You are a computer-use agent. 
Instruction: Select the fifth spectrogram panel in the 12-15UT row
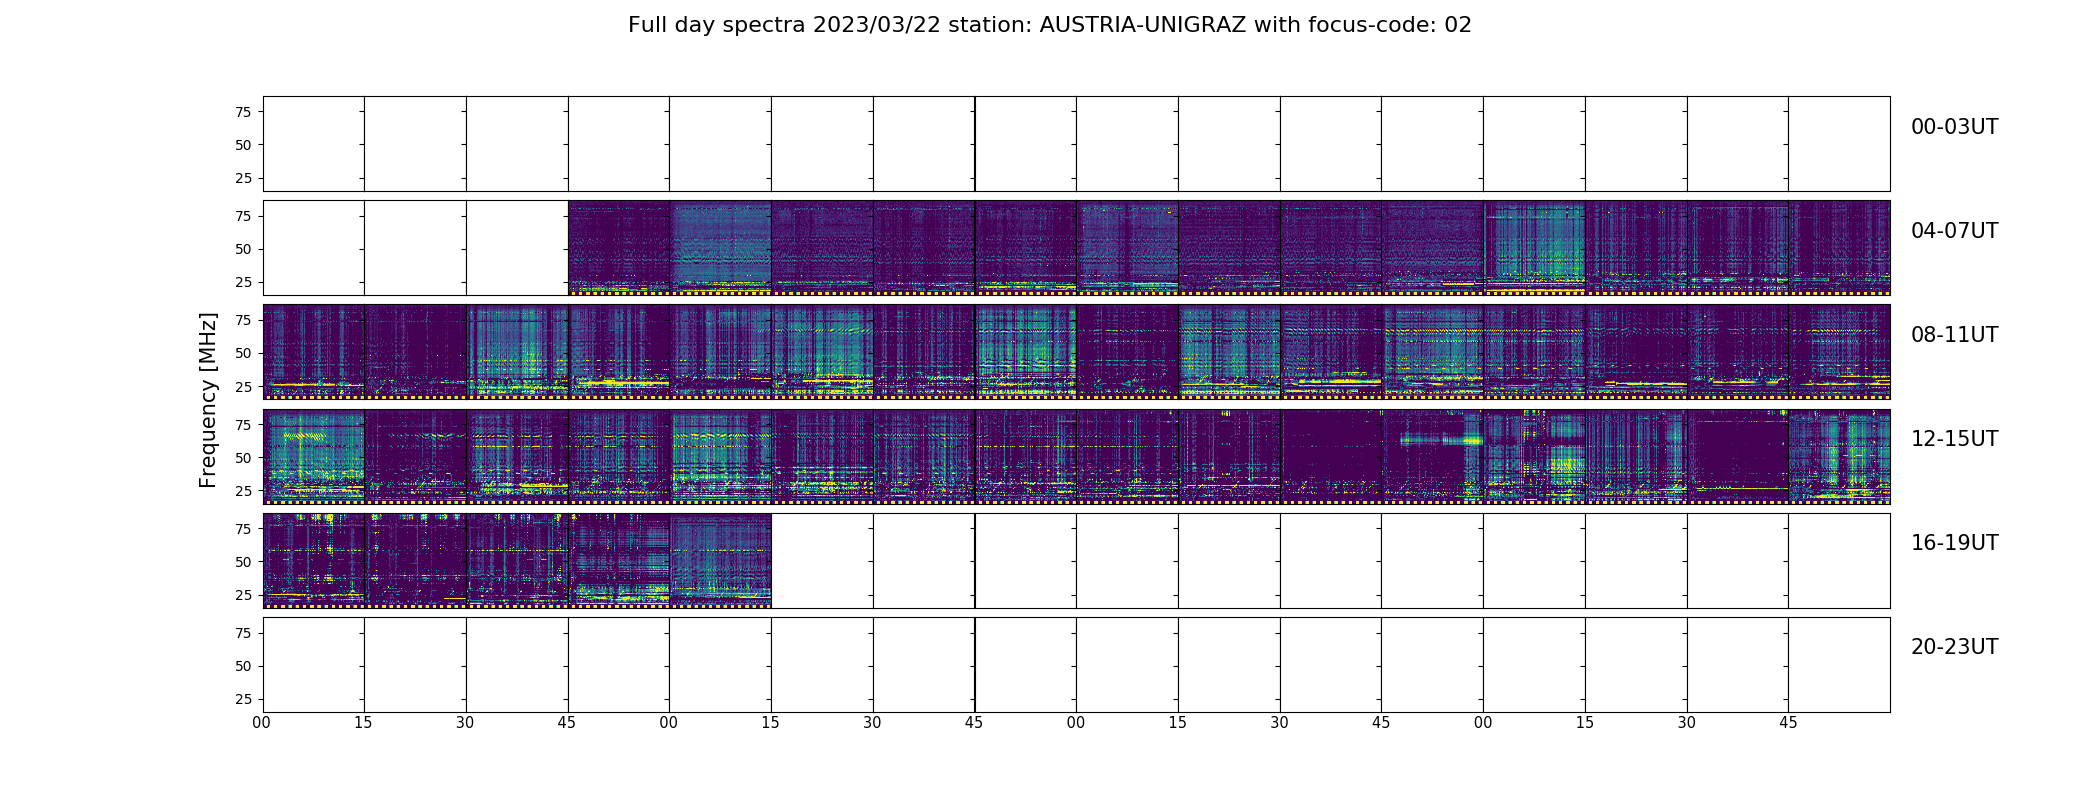click(720, 456)
